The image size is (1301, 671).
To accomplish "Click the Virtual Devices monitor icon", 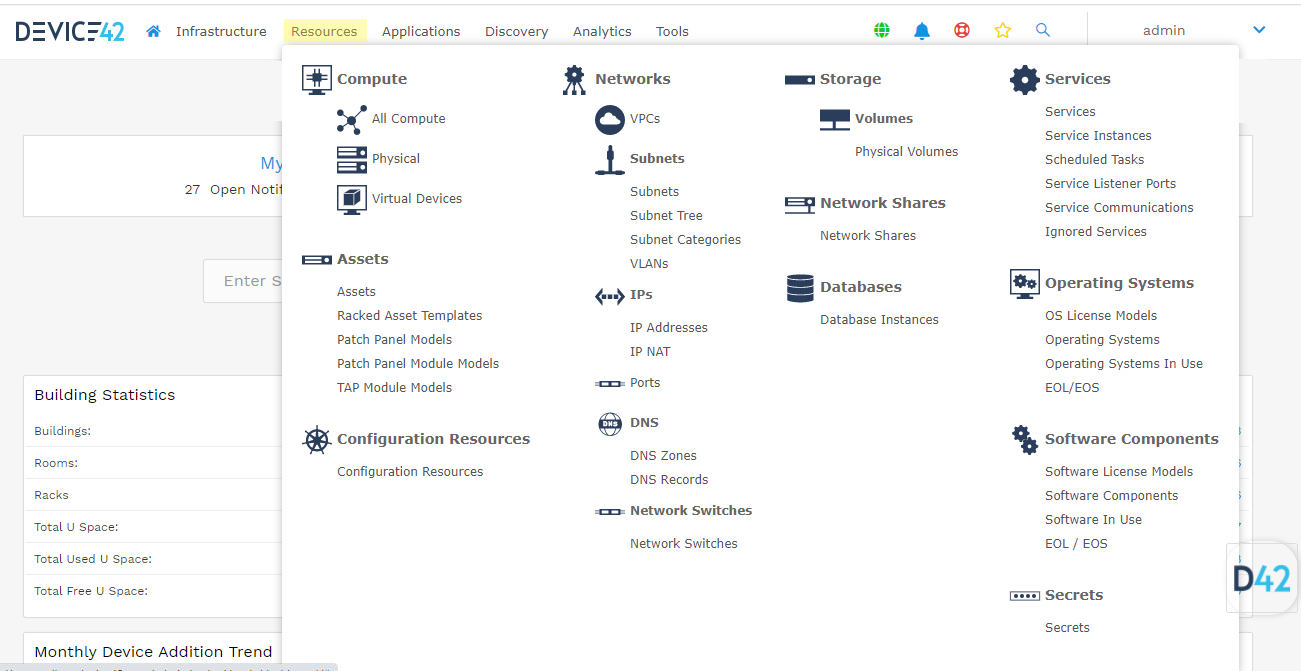I will 352,199.
